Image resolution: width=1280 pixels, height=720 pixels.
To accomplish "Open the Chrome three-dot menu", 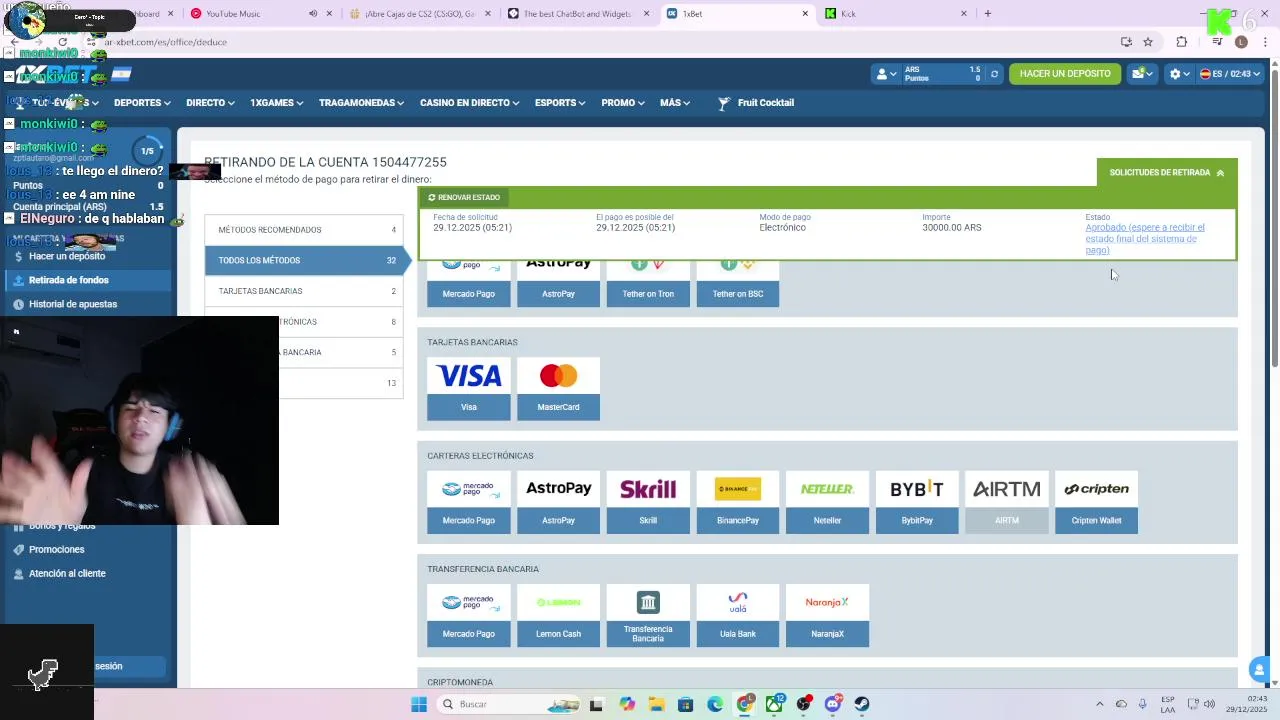I will [1266, 42].
